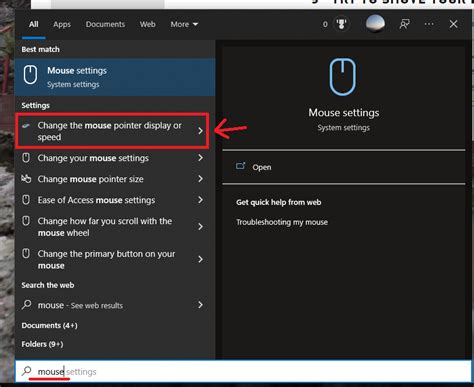This screenshot has height=387, width=474.
Task: Click pointer icon beside mouse pointer display
Action: coord(26,126)
